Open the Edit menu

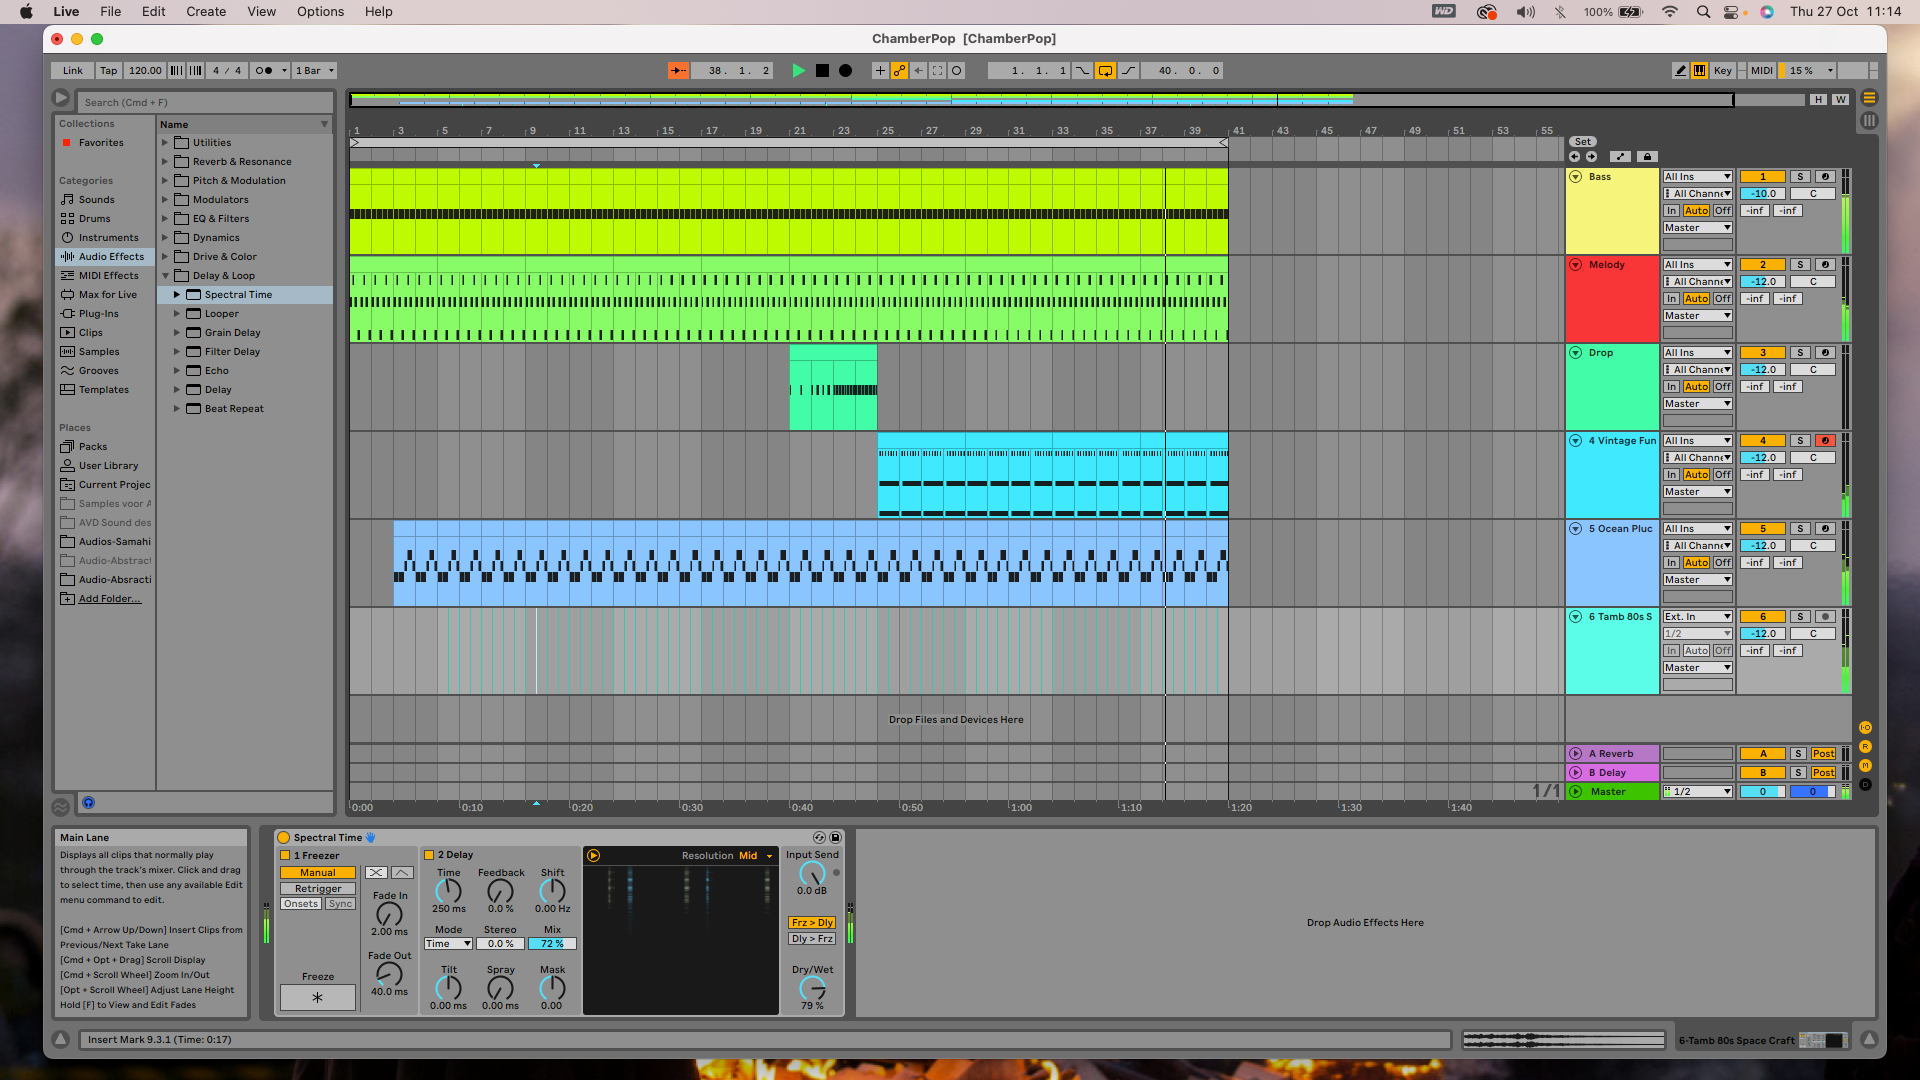point(153,12)
